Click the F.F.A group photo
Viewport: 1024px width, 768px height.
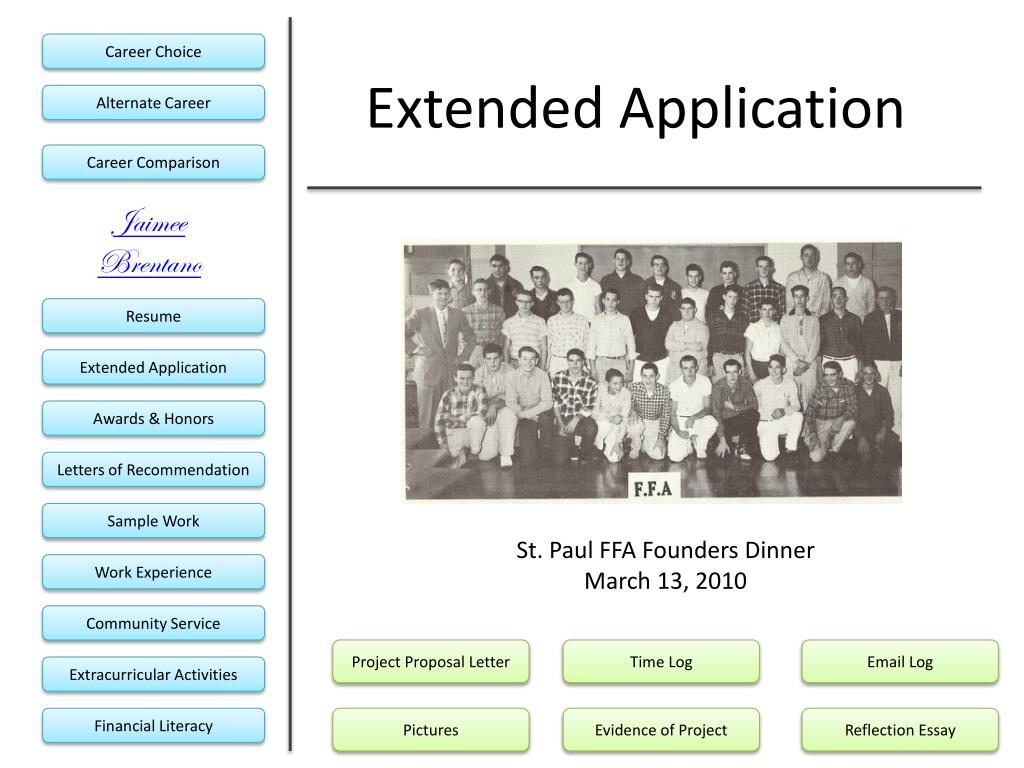click(652, 371)
